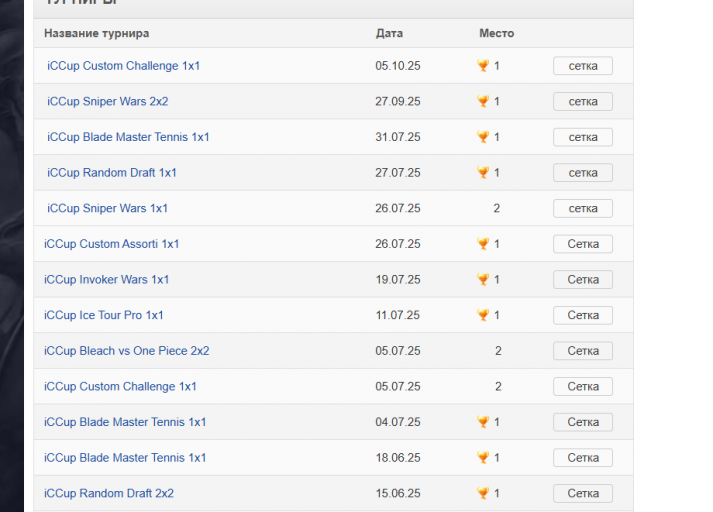The width and height of the screenshot is (713, 512).
Task: Open iCCup Invoker Wars 1x1 tournament link
Action: (106, 280)
